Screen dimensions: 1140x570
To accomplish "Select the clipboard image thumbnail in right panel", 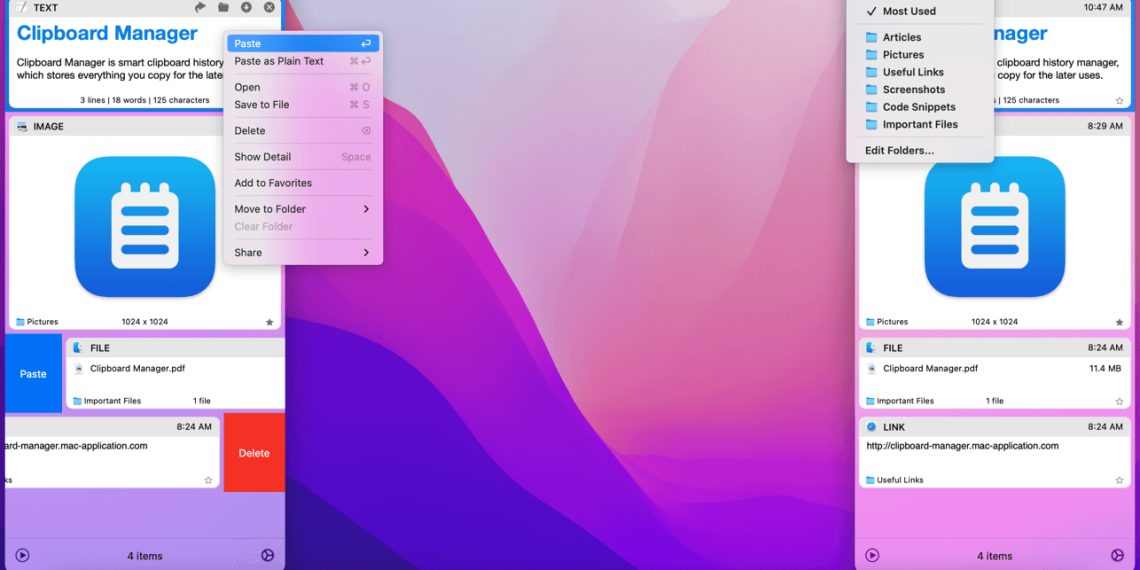I will 993,227.
